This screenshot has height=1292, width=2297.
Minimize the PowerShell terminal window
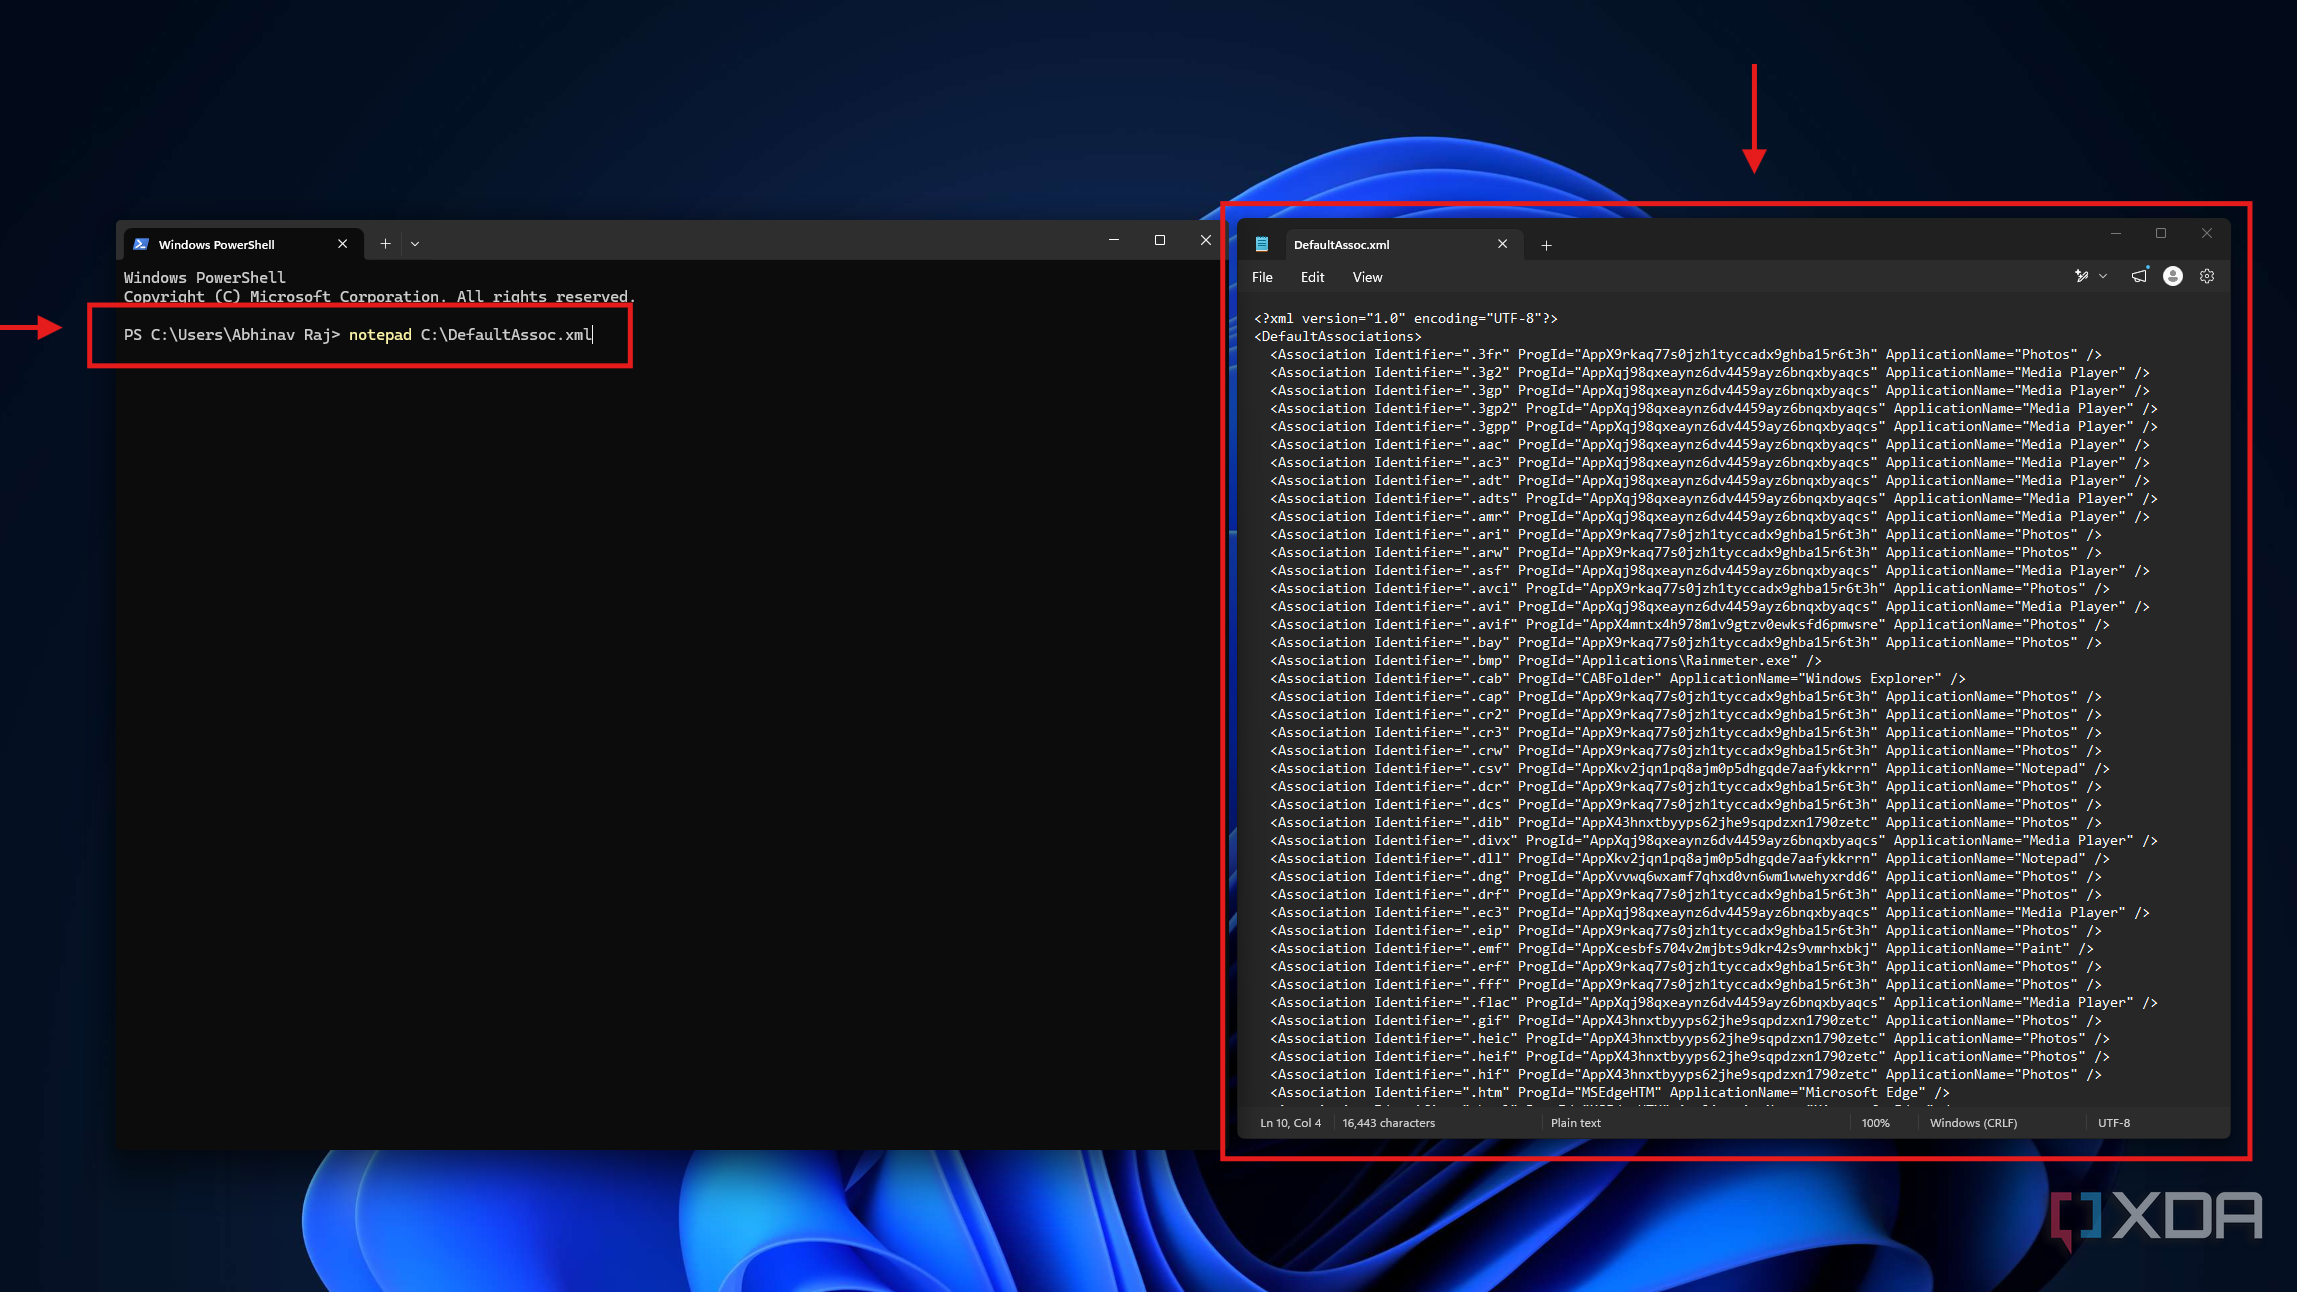(1114, 240)
